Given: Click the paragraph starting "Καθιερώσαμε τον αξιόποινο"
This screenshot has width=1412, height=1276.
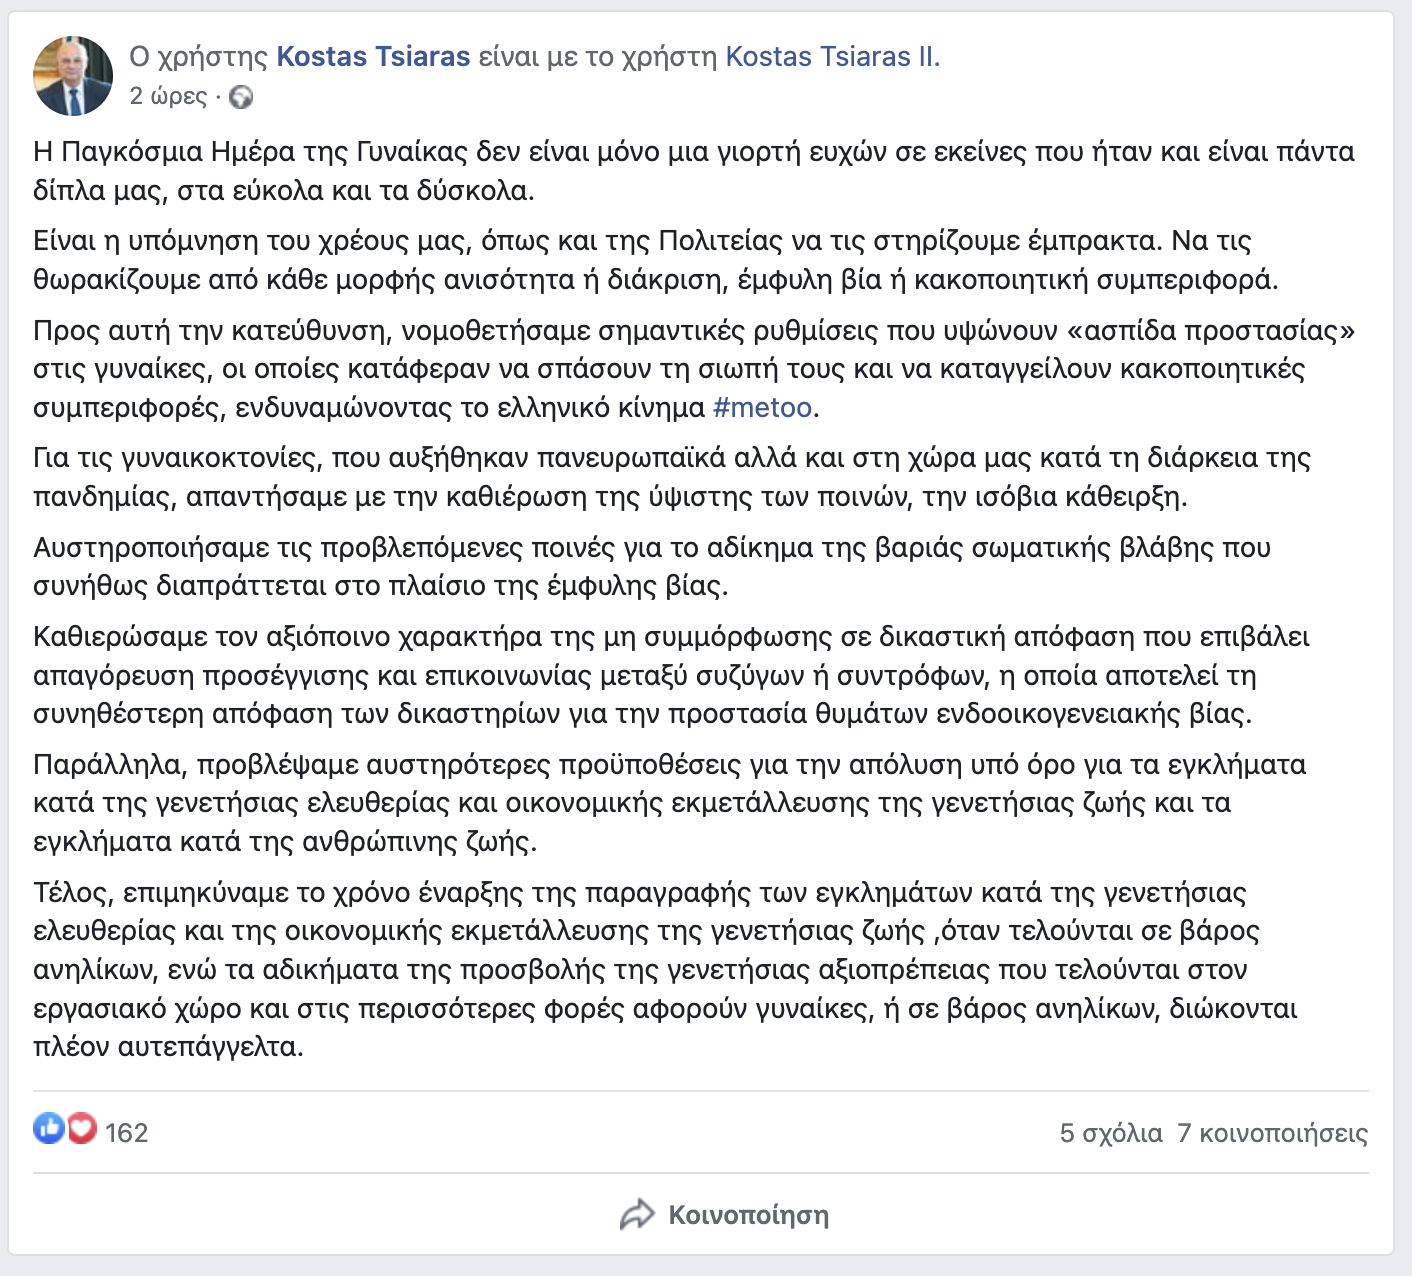Looking at the screenshot, I should click(671, 675).
